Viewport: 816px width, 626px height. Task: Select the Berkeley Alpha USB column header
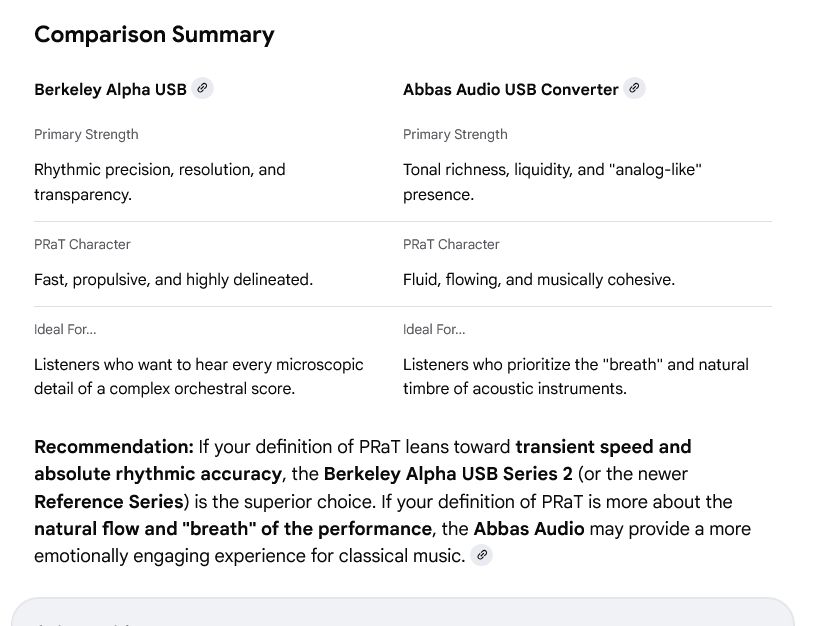tap(110, 89)
